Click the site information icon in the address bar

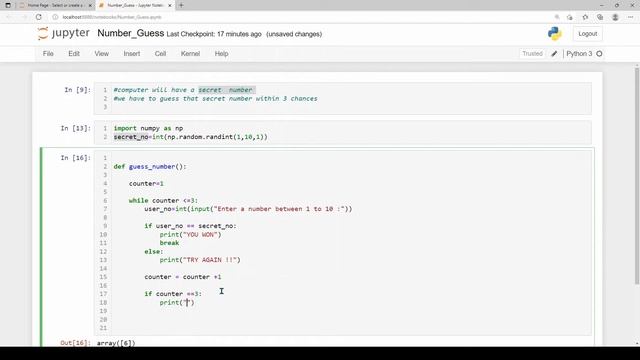click(55, 17)
